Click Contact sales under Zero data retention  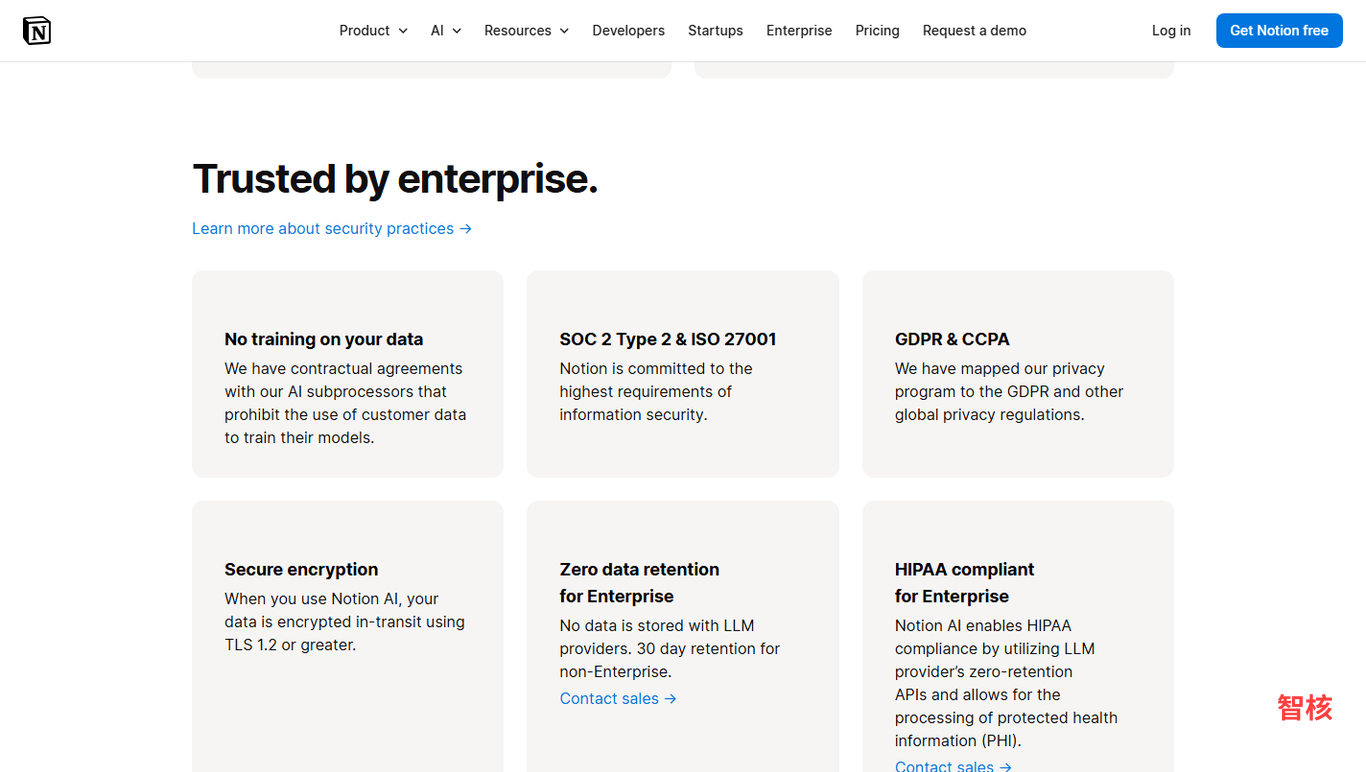point(618,699)
